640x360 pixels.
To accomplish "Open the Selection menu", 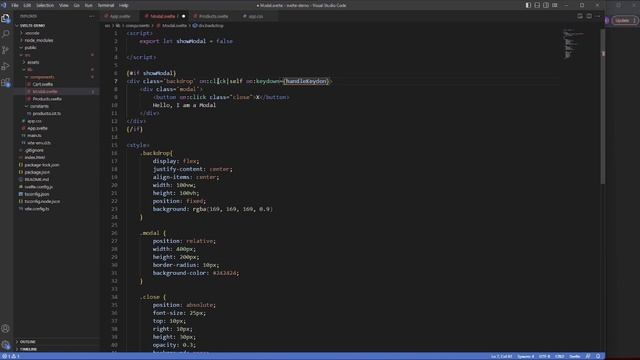I will point(45,5).
